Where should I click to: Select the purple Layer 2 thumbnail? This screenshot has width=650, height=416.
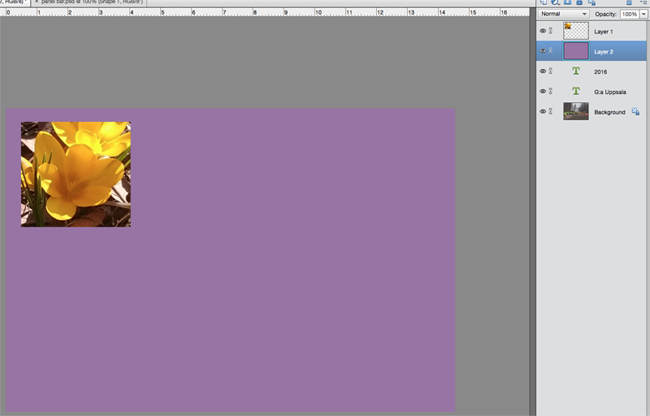[576, 51]
